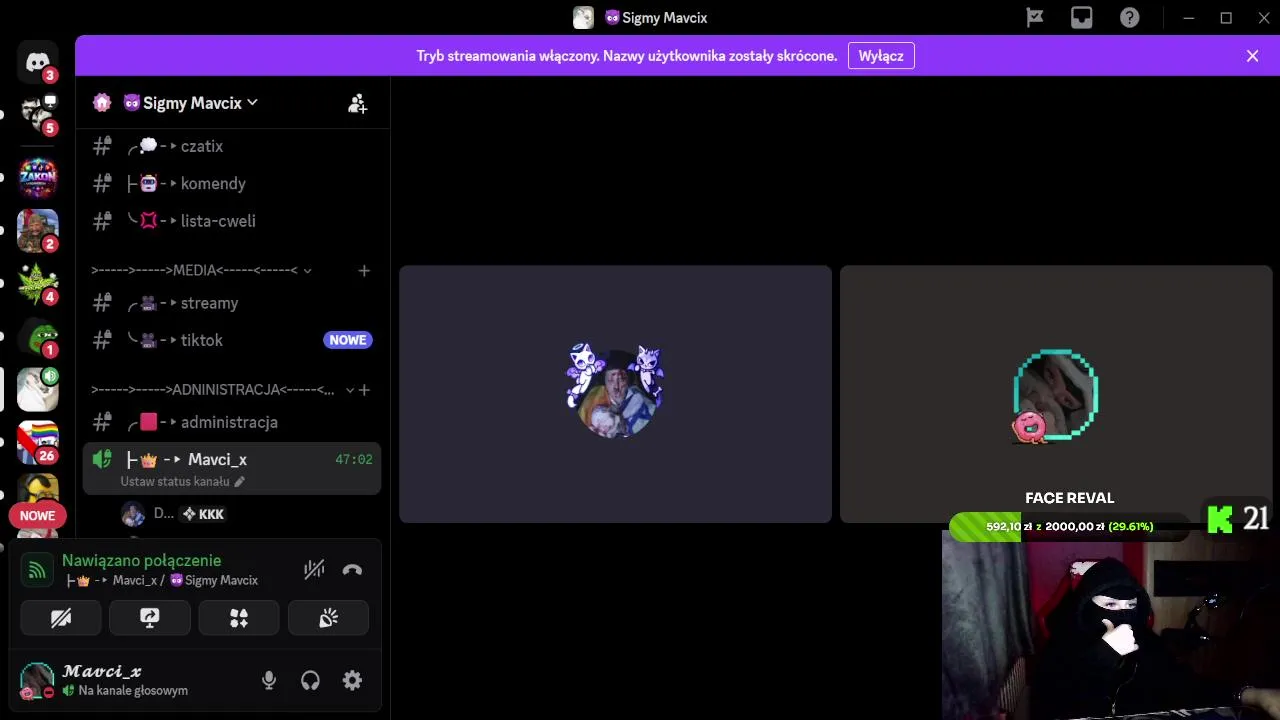The width and height of the screenshot is (1280, 720).
Task: Dismiss the streamer mode banner
Action: point(1252,56)
